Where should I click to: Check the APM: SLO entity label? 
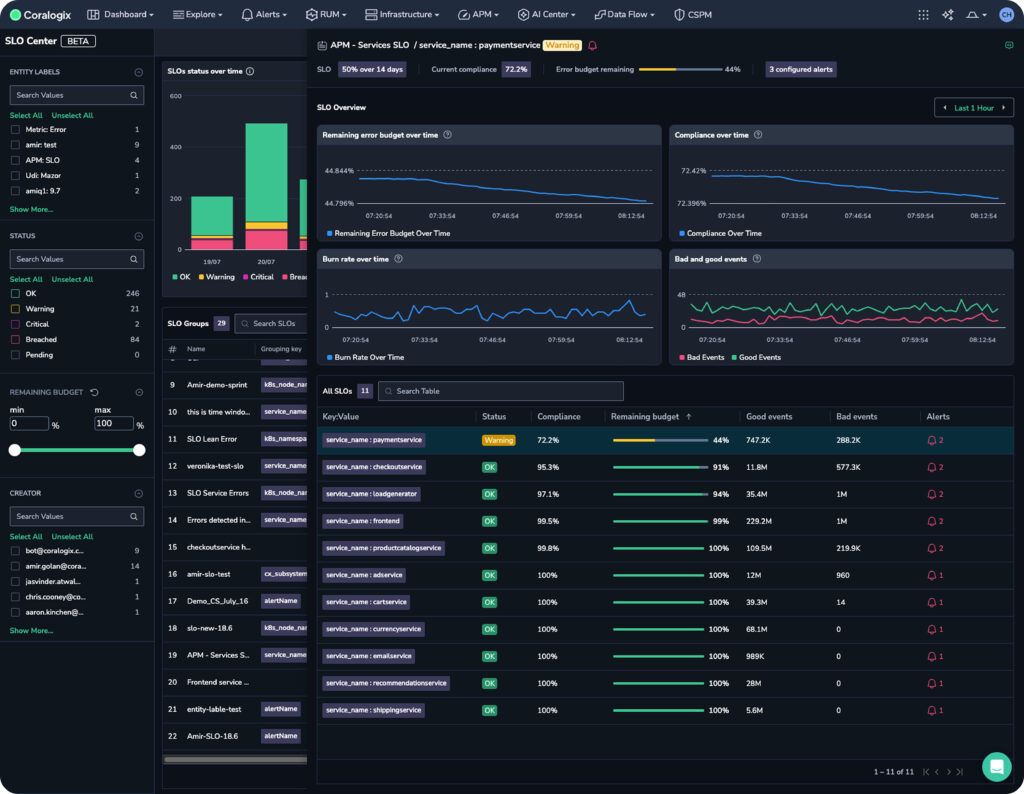[15, 160]
